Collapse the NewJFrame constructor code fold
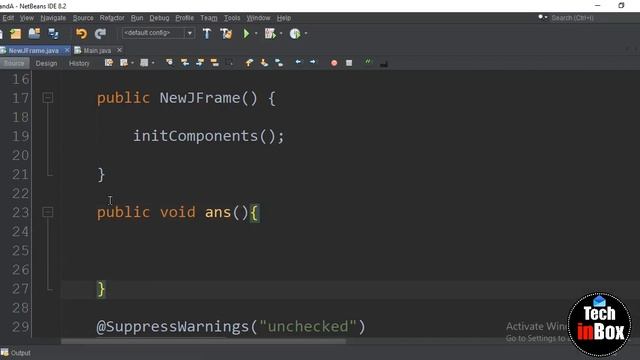This screenshot has width=640, height=360. [48, 98]
